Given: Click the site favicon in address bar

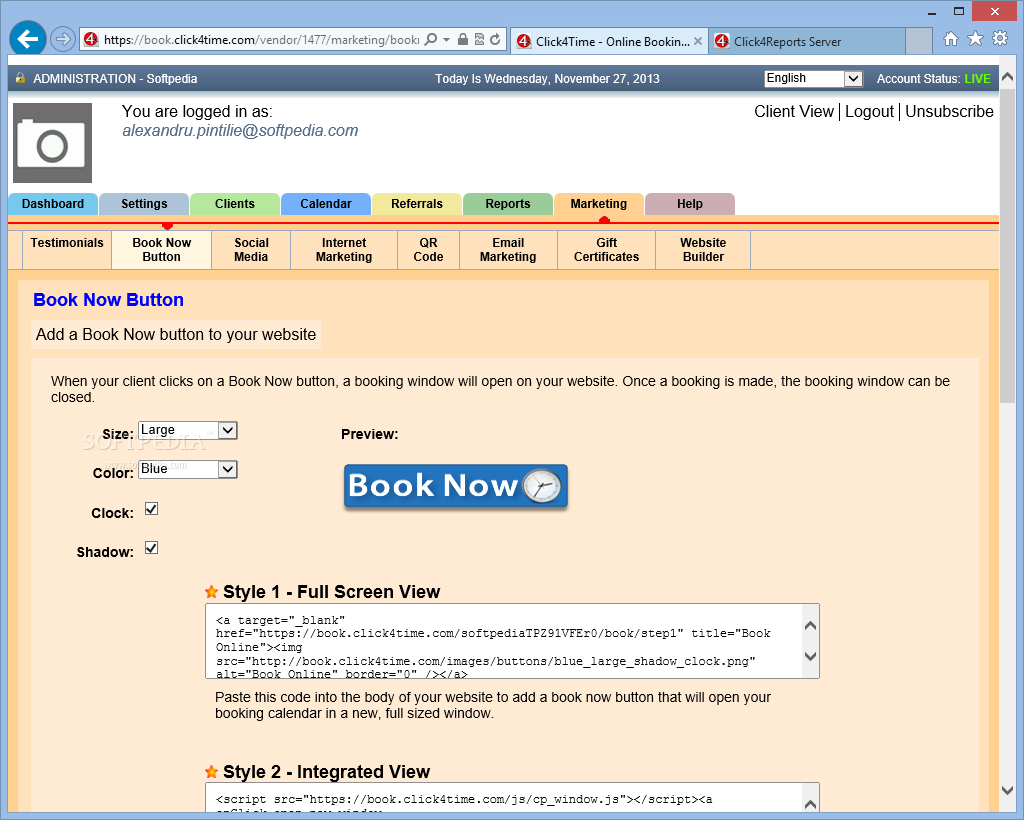Looking at the screenshot, I should click(x=91, y=39).
